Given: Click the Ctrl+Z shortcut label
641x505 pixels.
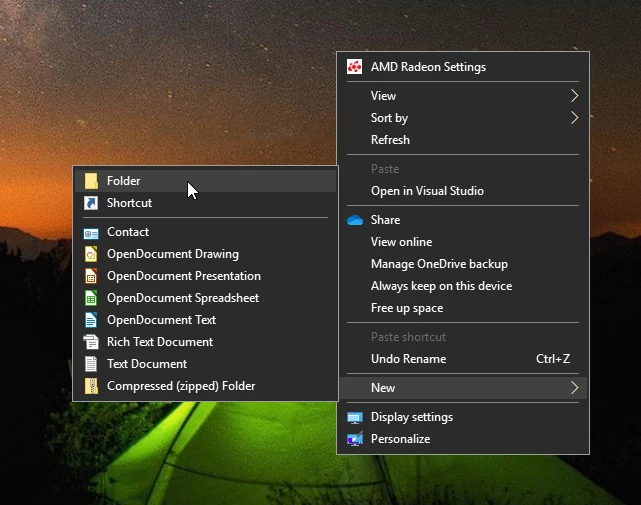Looking at the screenshot, I should point(553,359).
